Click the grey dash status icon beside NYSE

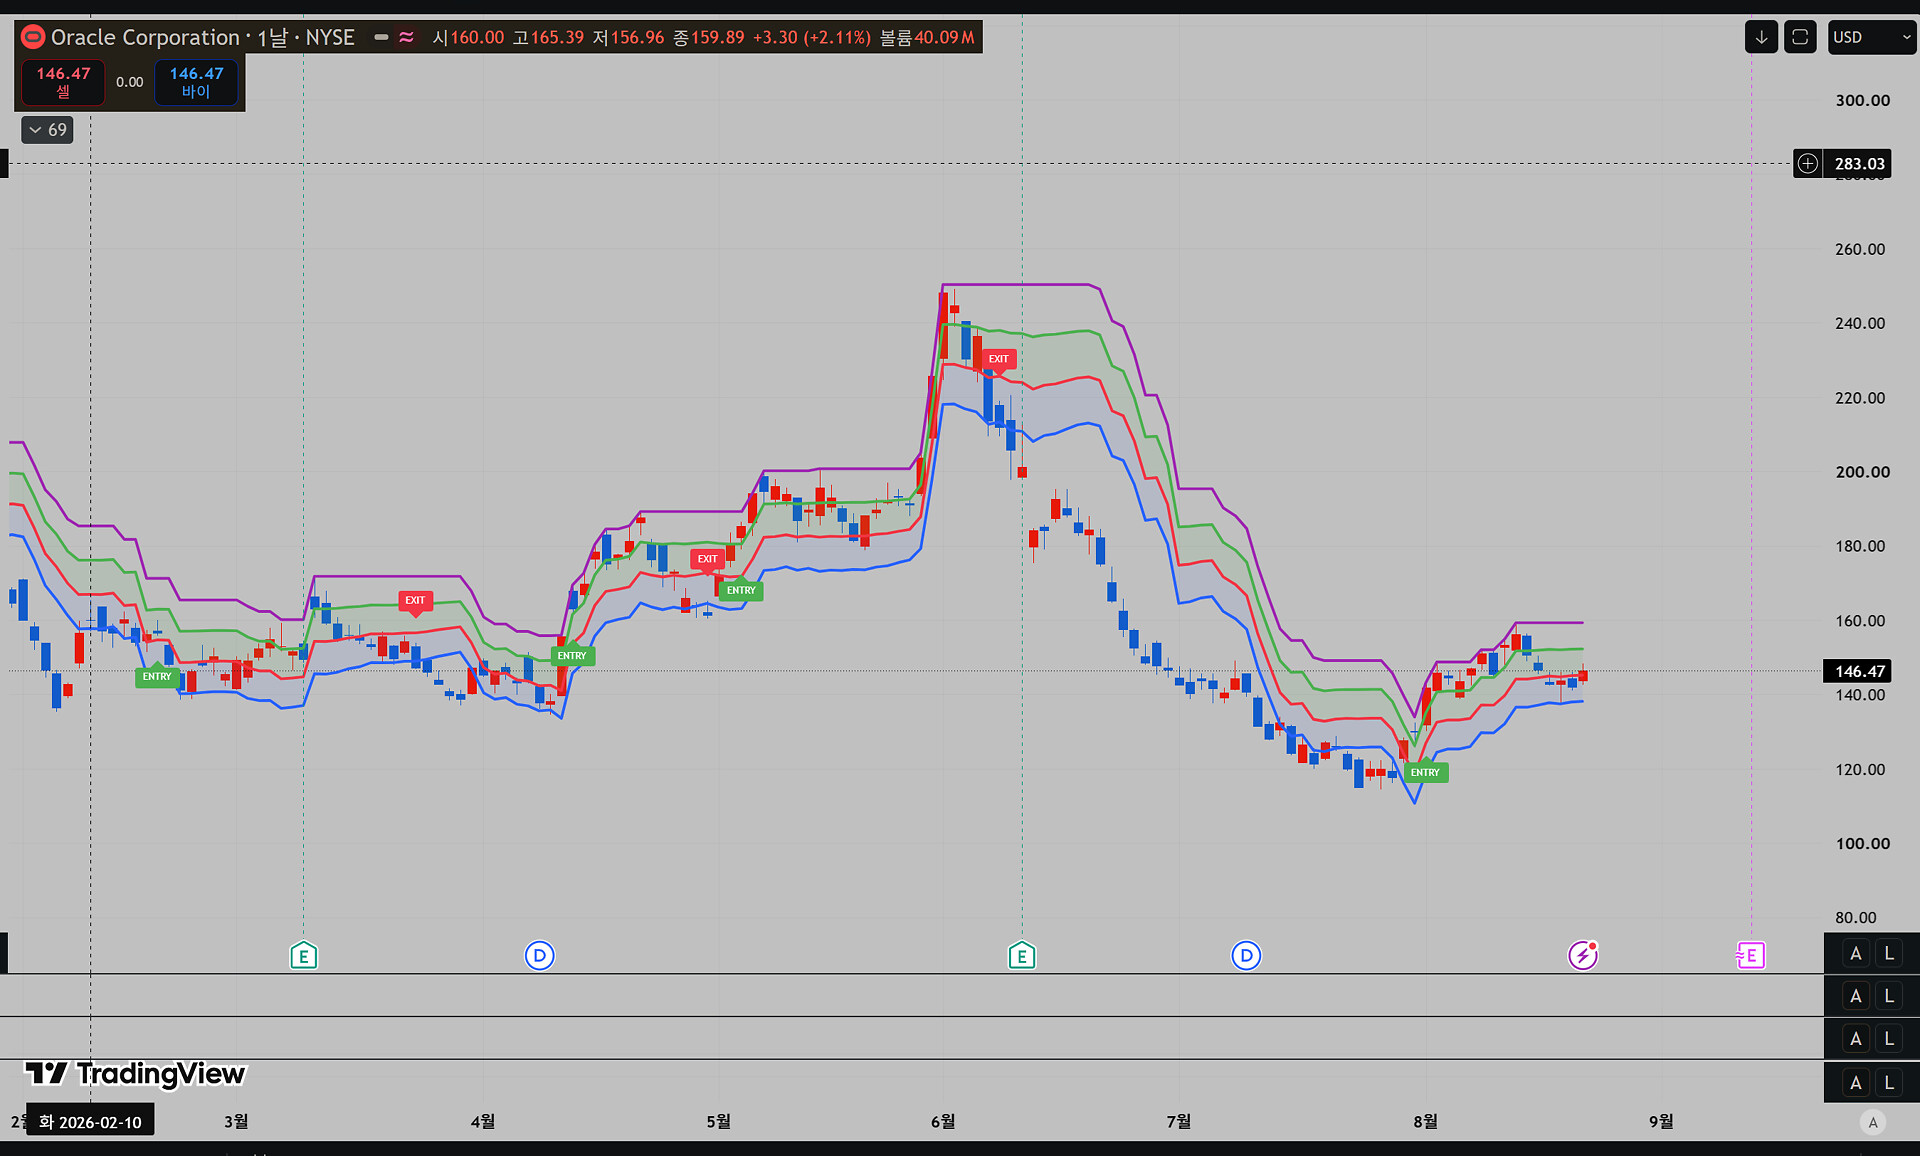click(x=381, y=38)
